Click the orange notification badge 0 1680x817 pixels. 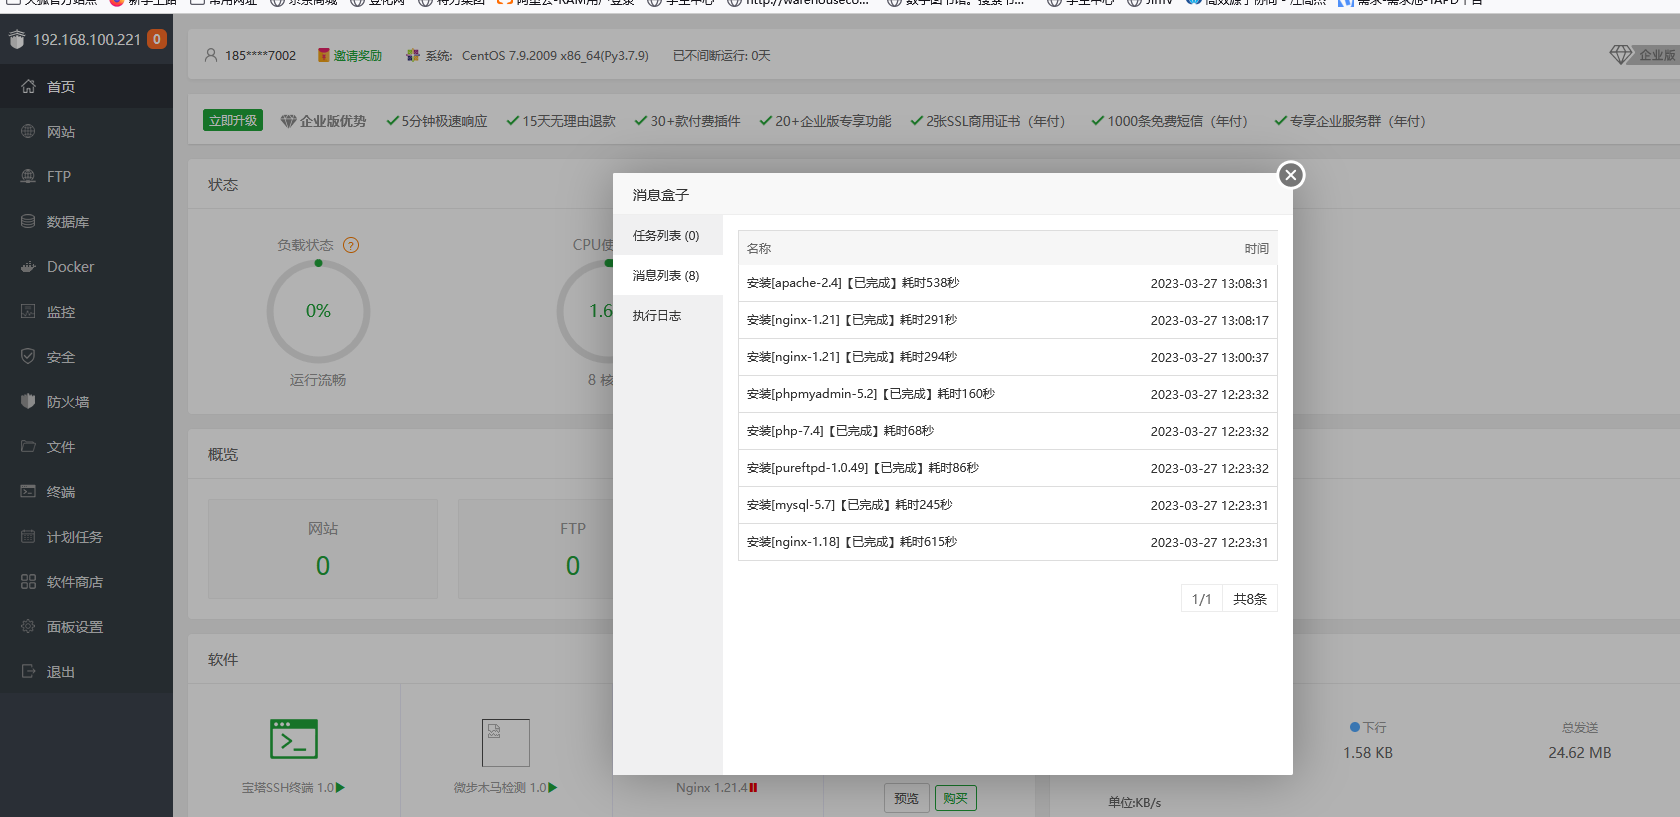157,39
